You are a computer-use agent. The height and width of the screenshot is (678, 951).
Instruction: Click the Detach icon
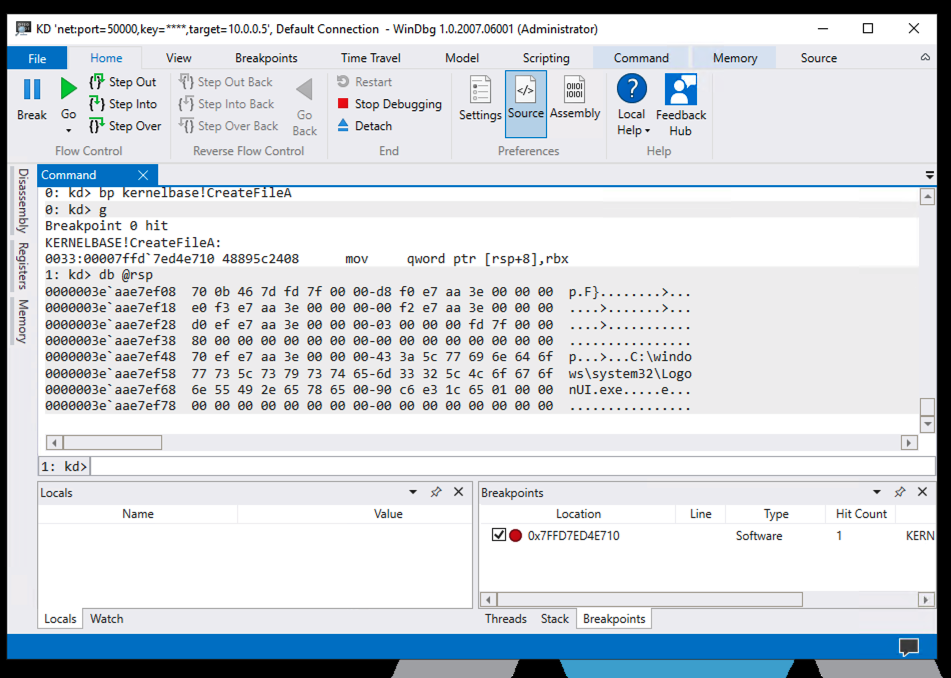click(343, 126)
